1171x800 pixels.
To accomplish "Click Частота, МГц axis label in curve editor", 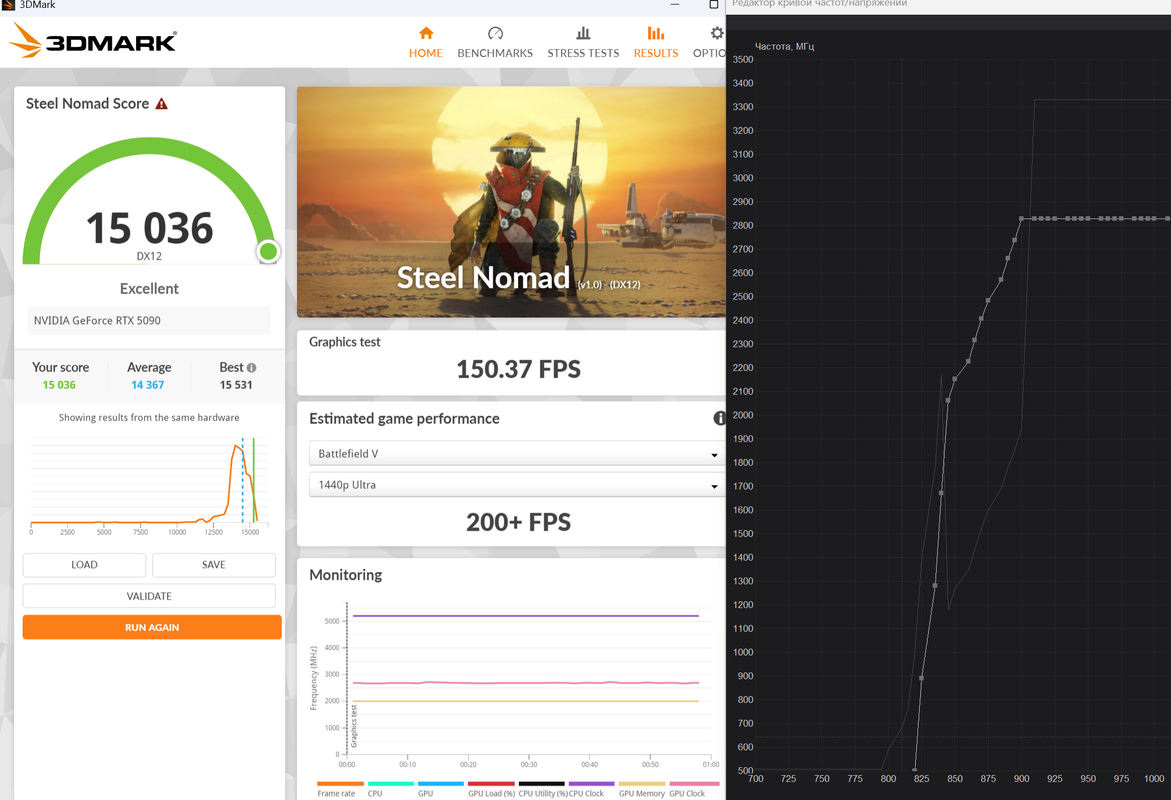I will pos(784,46).
